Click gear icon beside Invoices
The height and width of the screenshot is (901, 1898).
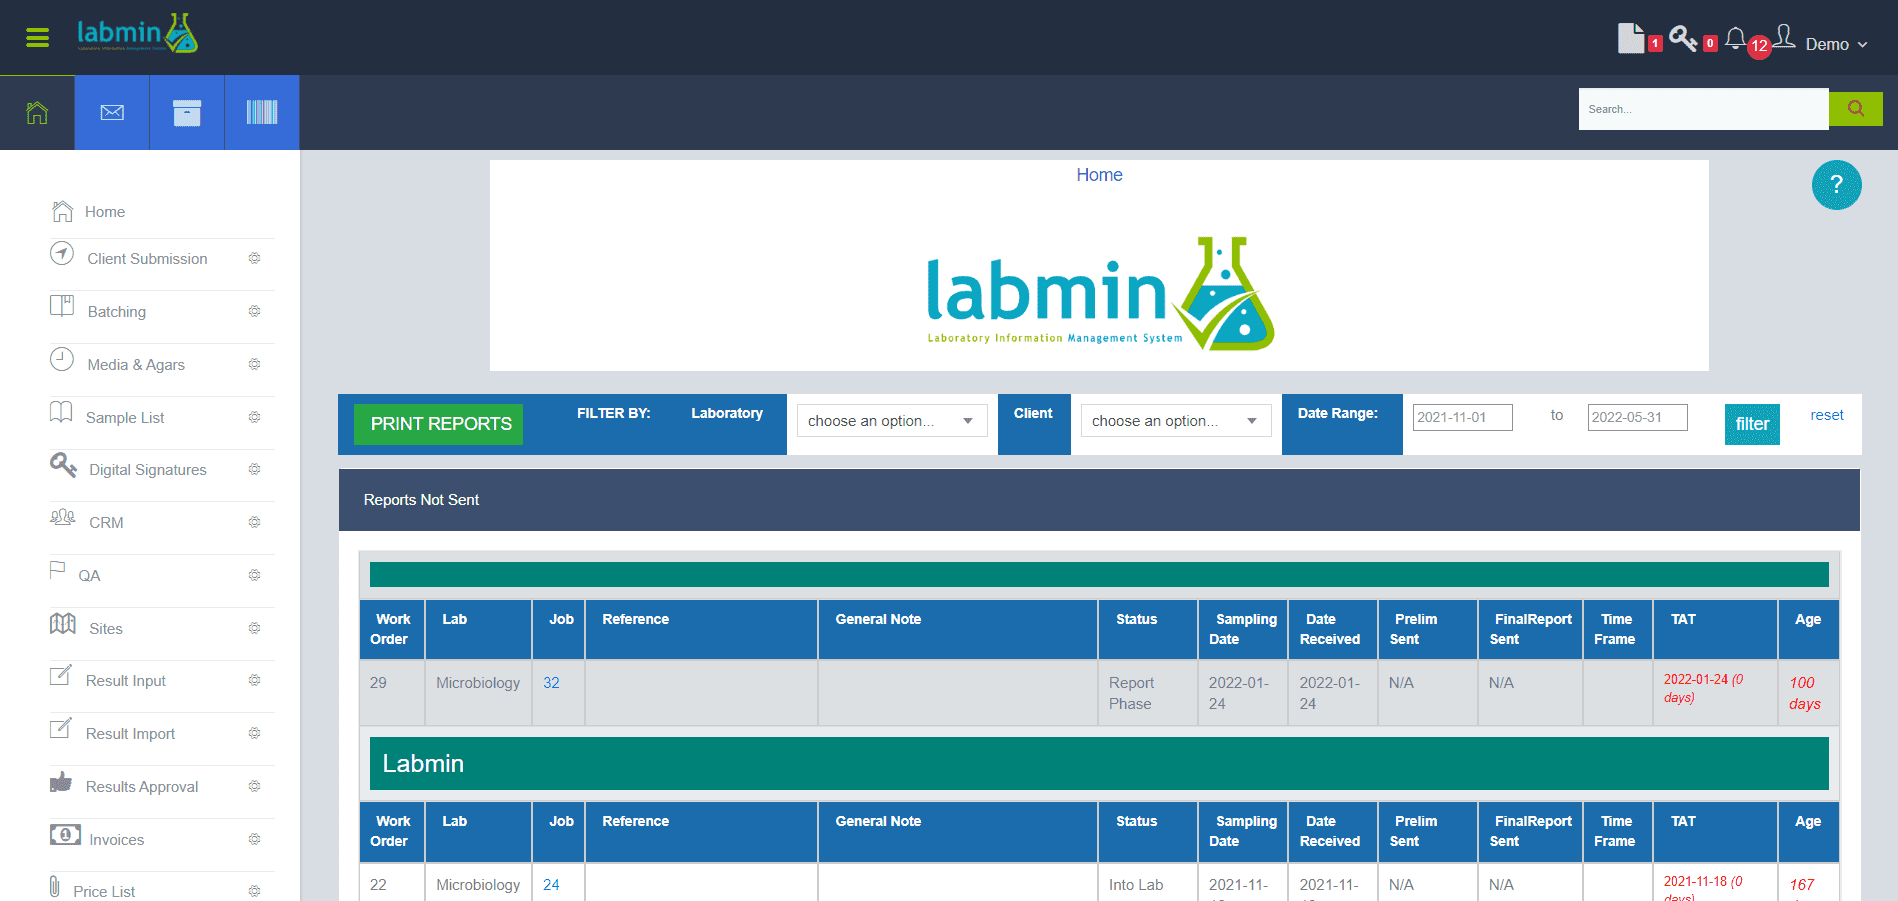[255, 839]
